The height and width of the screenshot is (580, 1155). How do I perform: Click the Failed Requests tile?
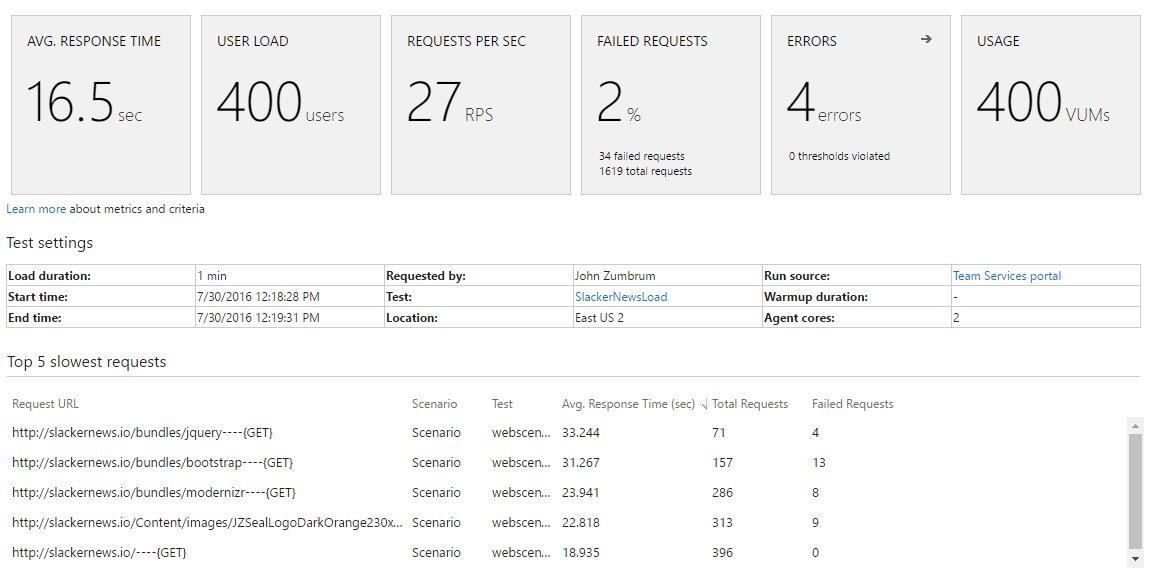[670, 105]
